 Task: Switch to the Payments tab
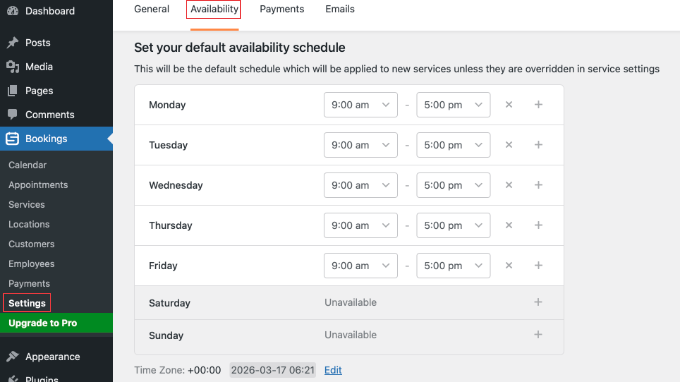[282, 9]
